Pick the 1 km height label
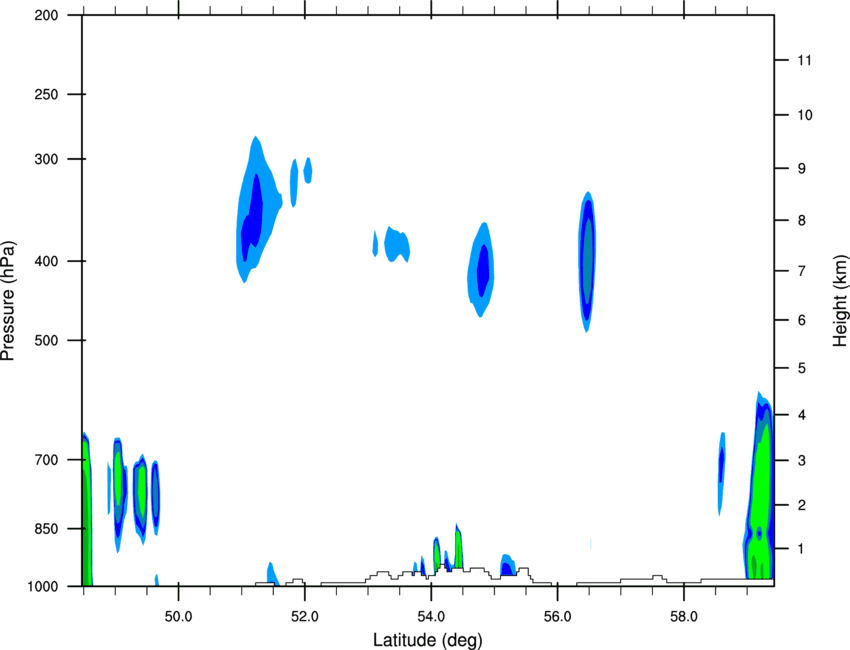 [802, 549]
